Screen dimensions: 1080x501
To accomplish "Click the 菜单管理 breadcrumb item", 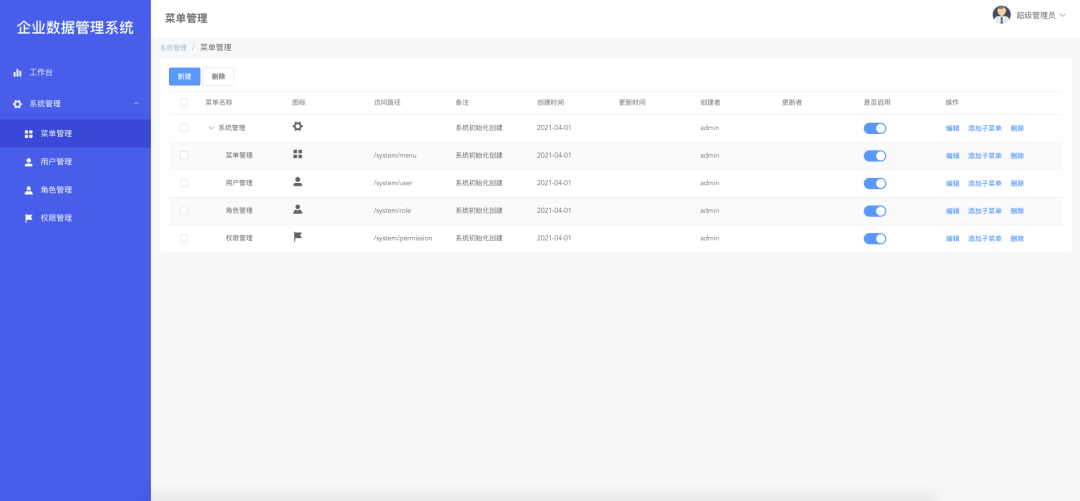I will click(216, 48).
